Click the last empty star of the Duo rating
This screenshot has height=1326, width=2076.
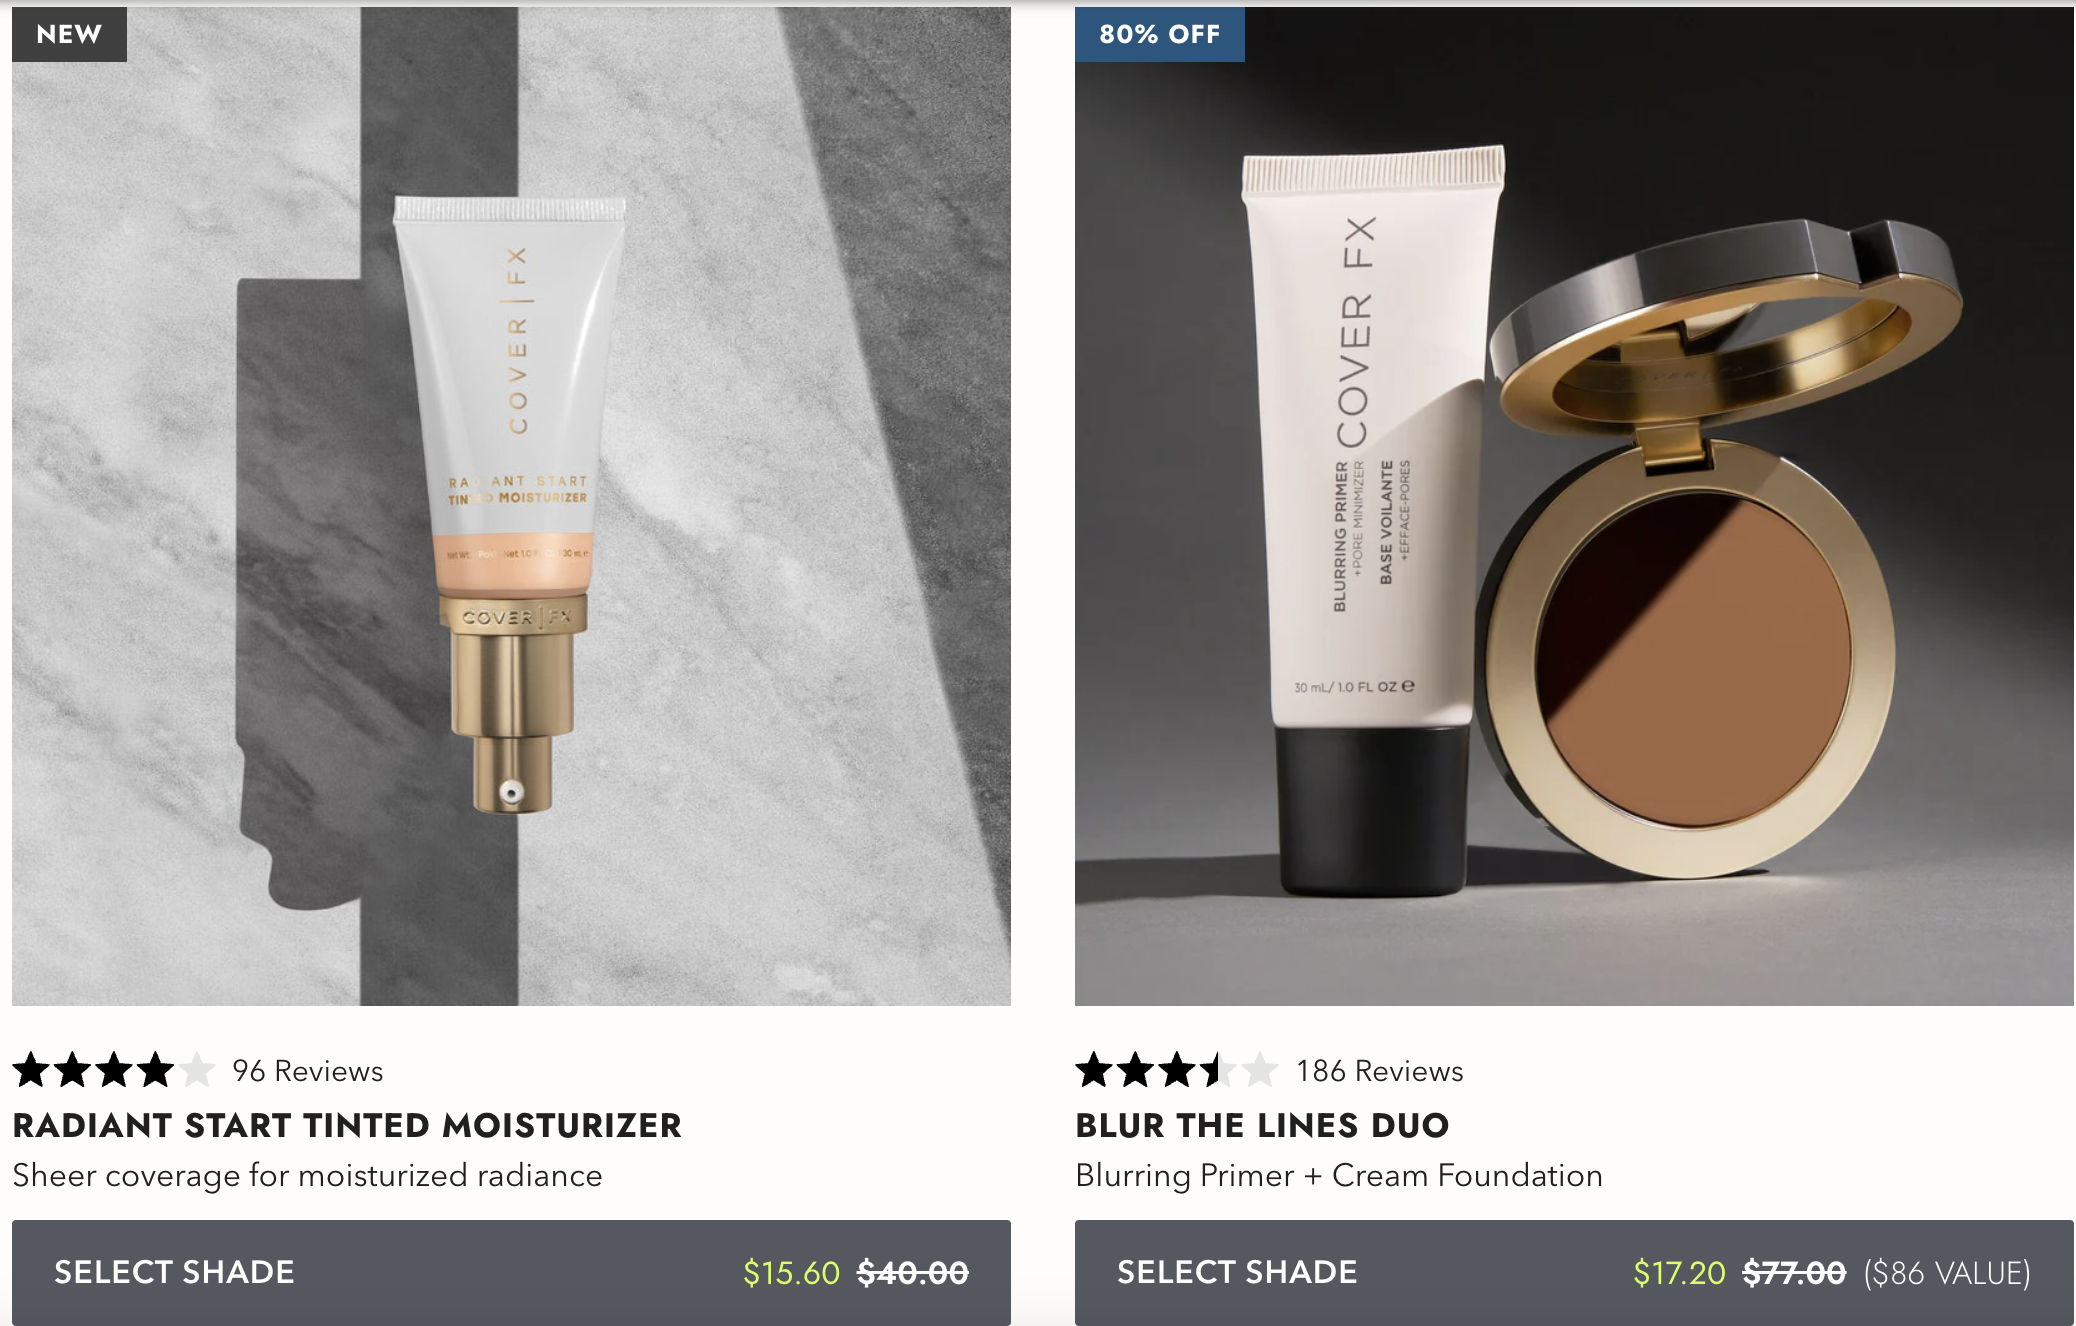pyautogui.click(x=1260, y=1070)
